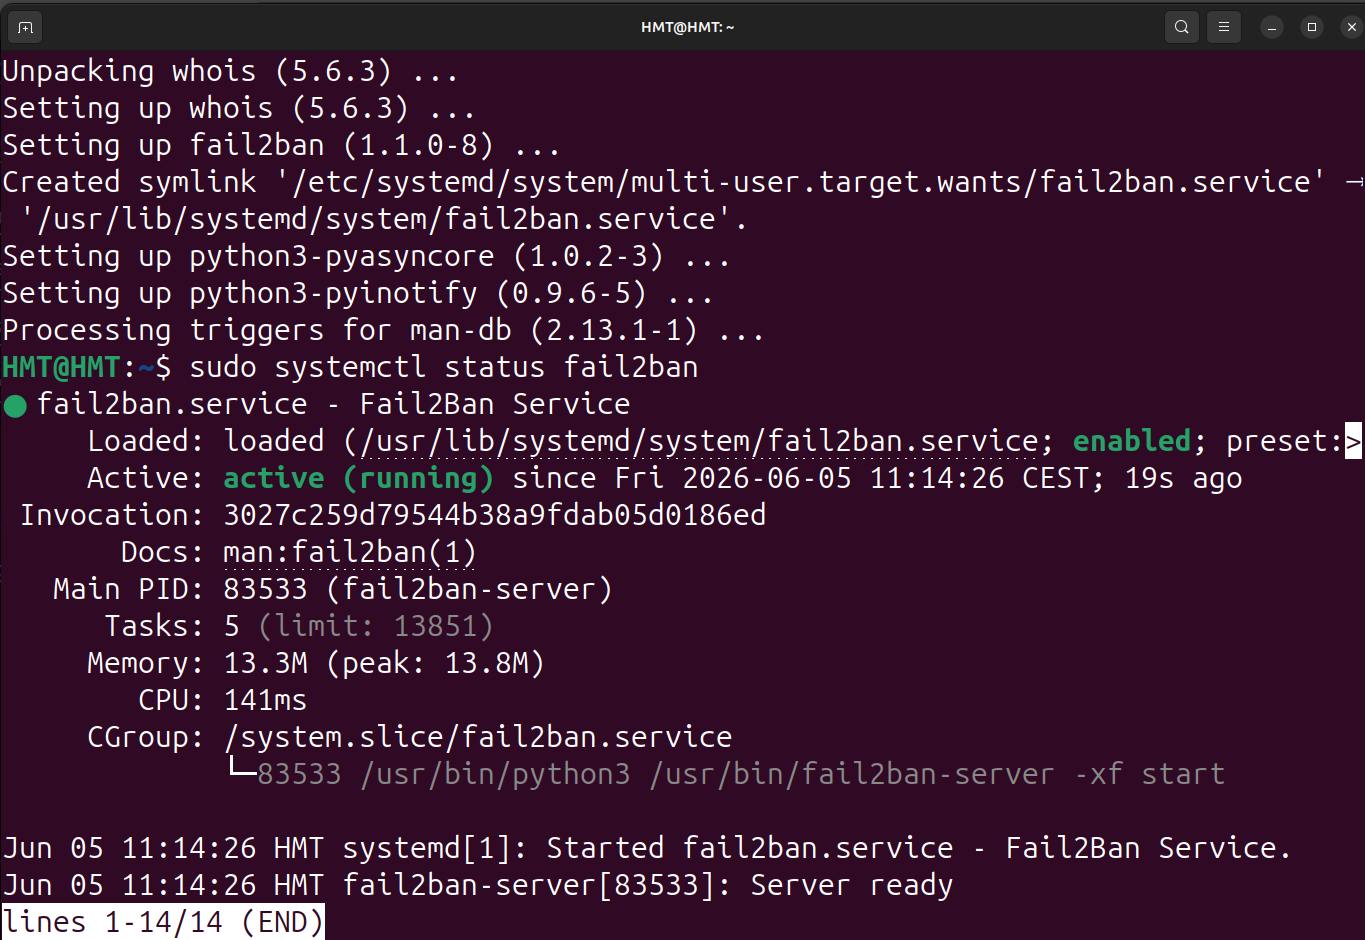Click the 'lines 1-14/14 (END)' pager status
Image resolution: width=1365 pixels, height=940 pixels.
(163, 922)
